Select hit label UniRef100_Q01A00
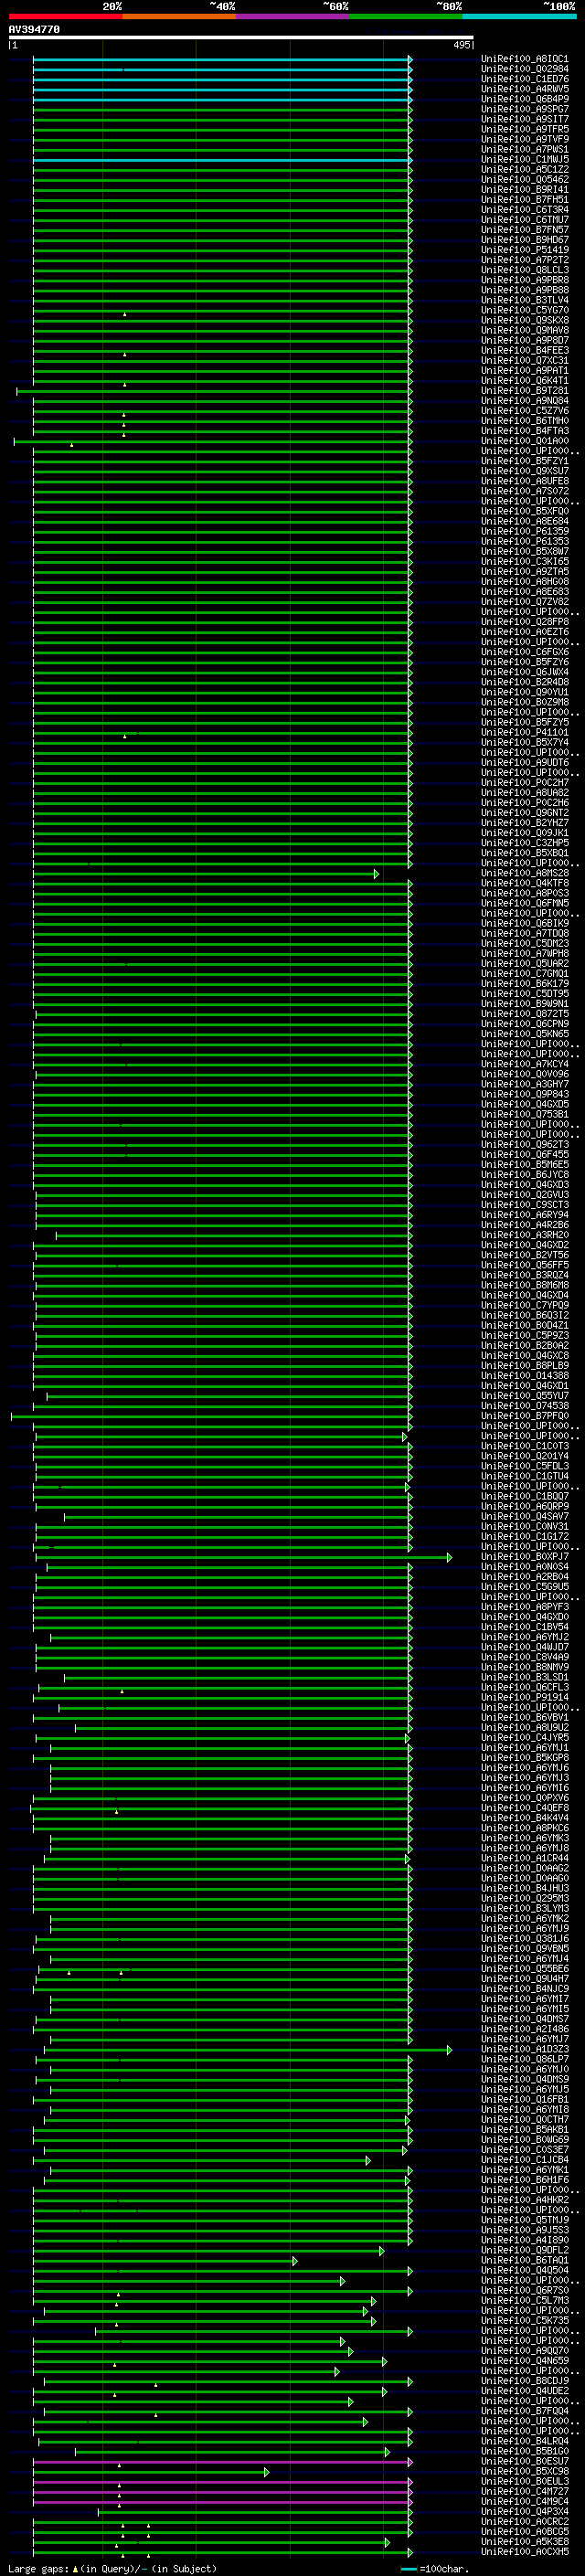This screenshot has width=585, height=2576. tap(525, 441)
